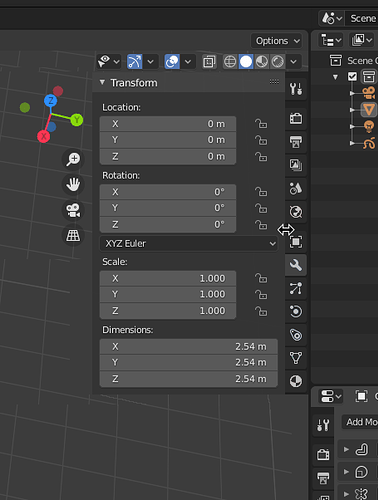This screenshot has height=500, width=378.
Task: Open the Object Constraints tab
Action: click(x=296, y=335)
